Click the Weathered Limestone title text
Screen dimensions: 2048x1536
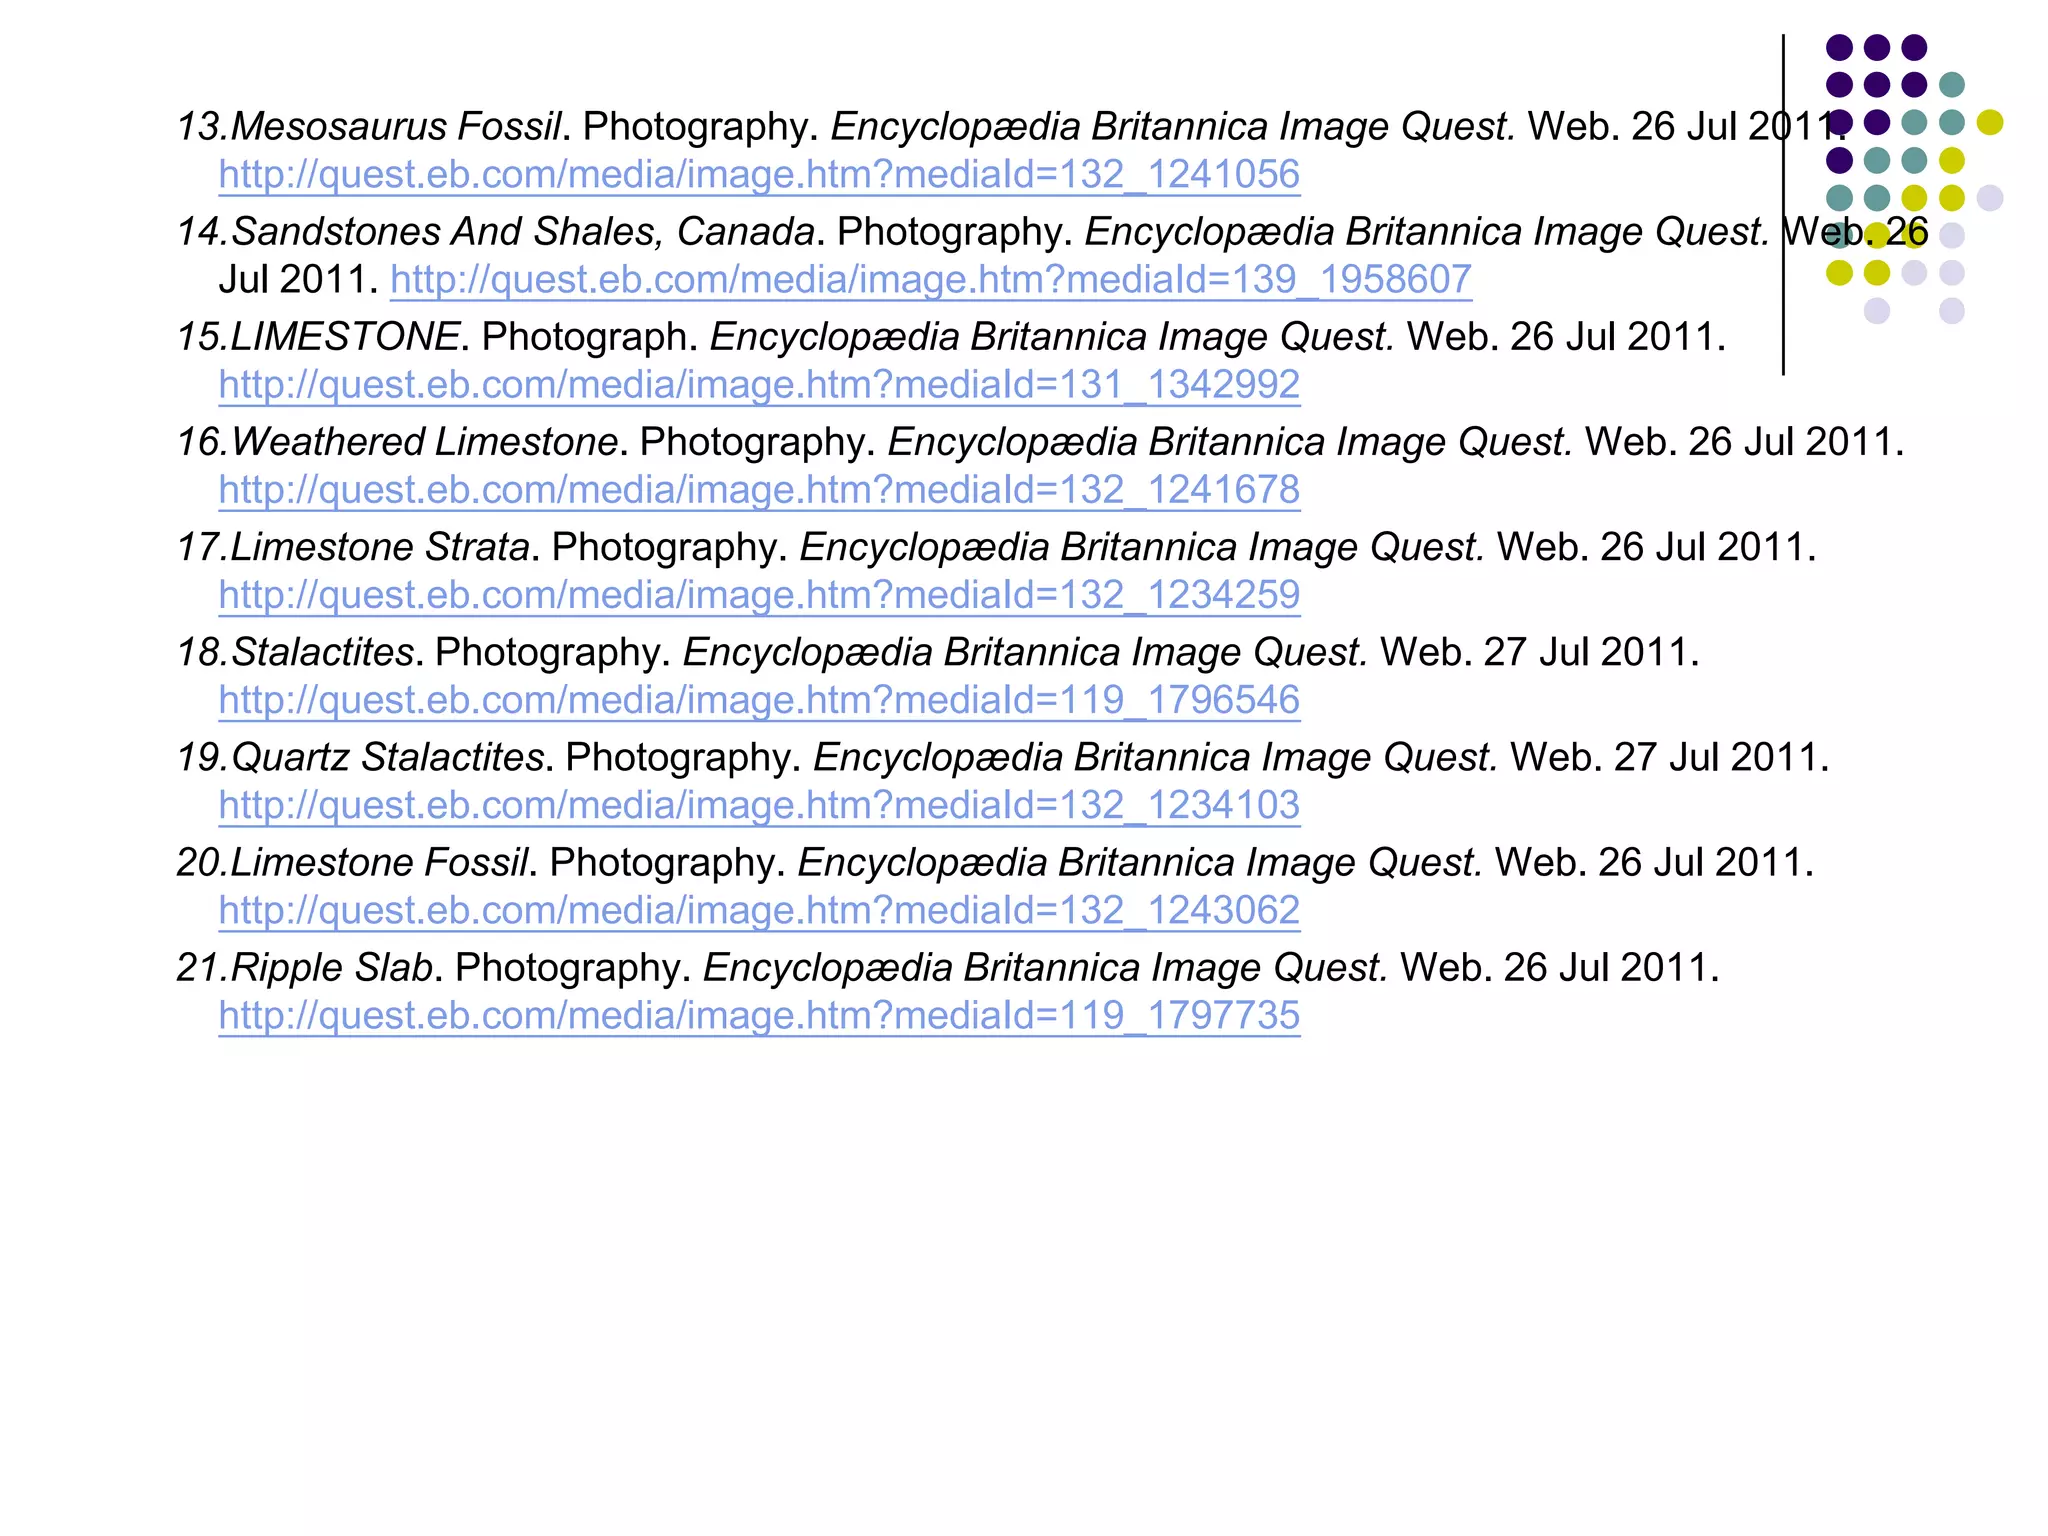point(424,442)
